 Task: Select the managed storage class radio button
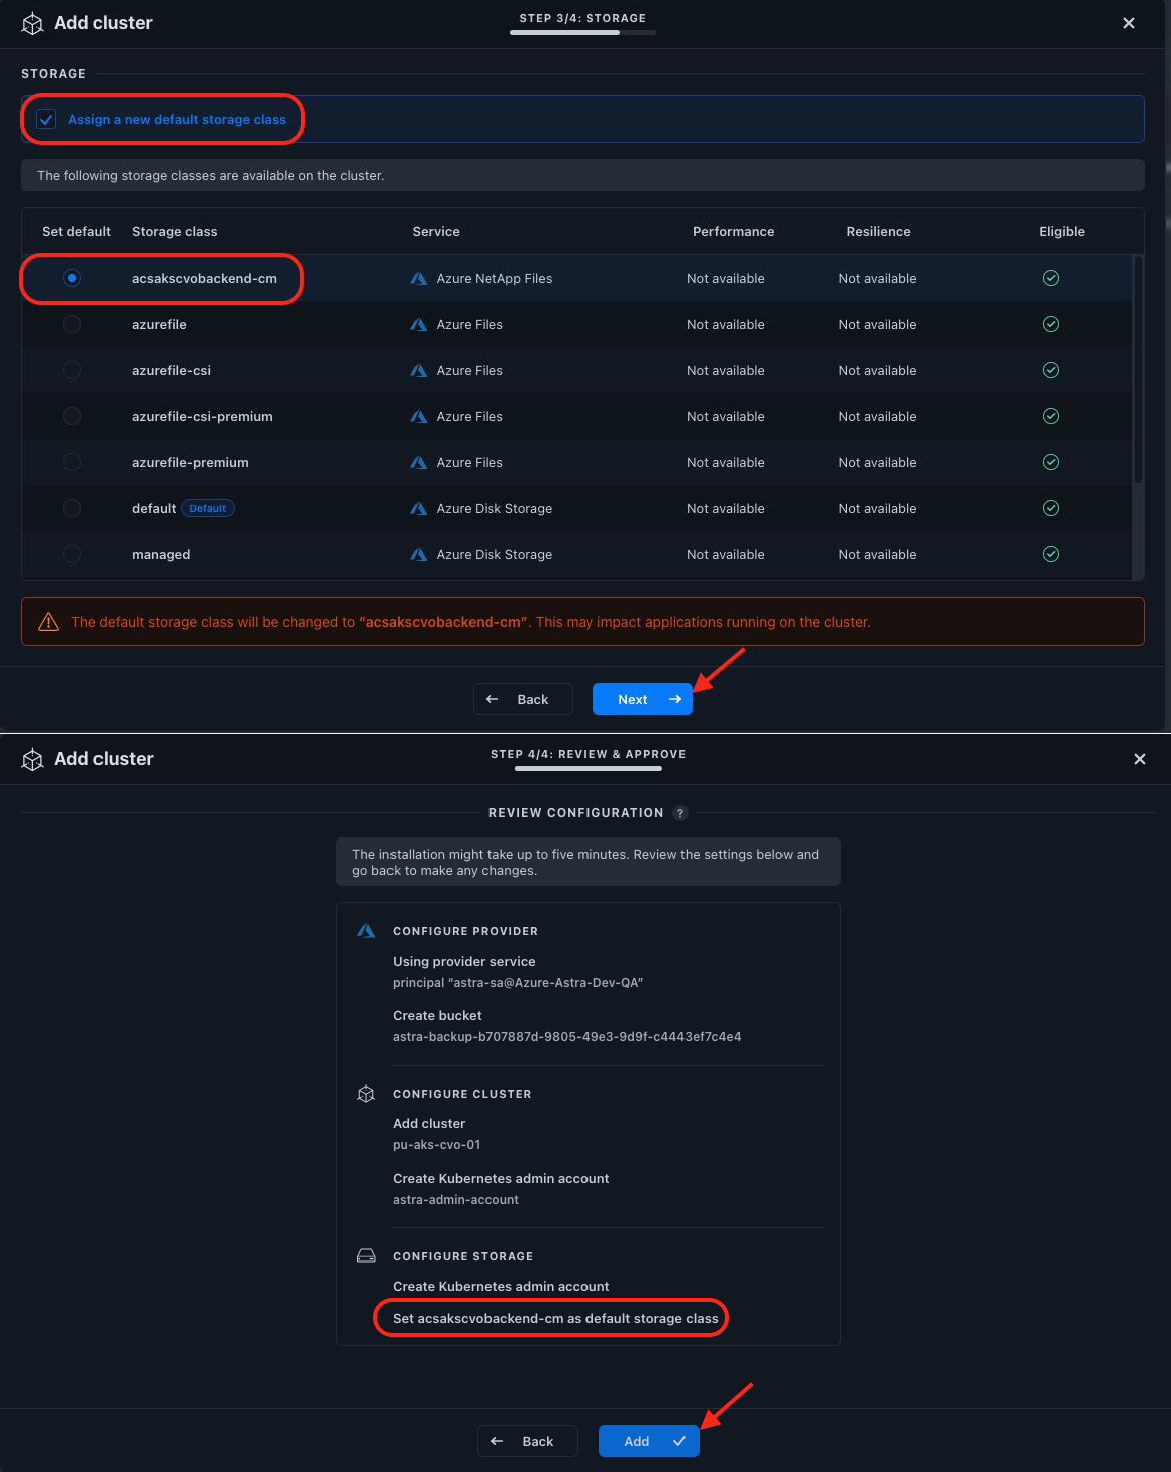pos(72,554)
